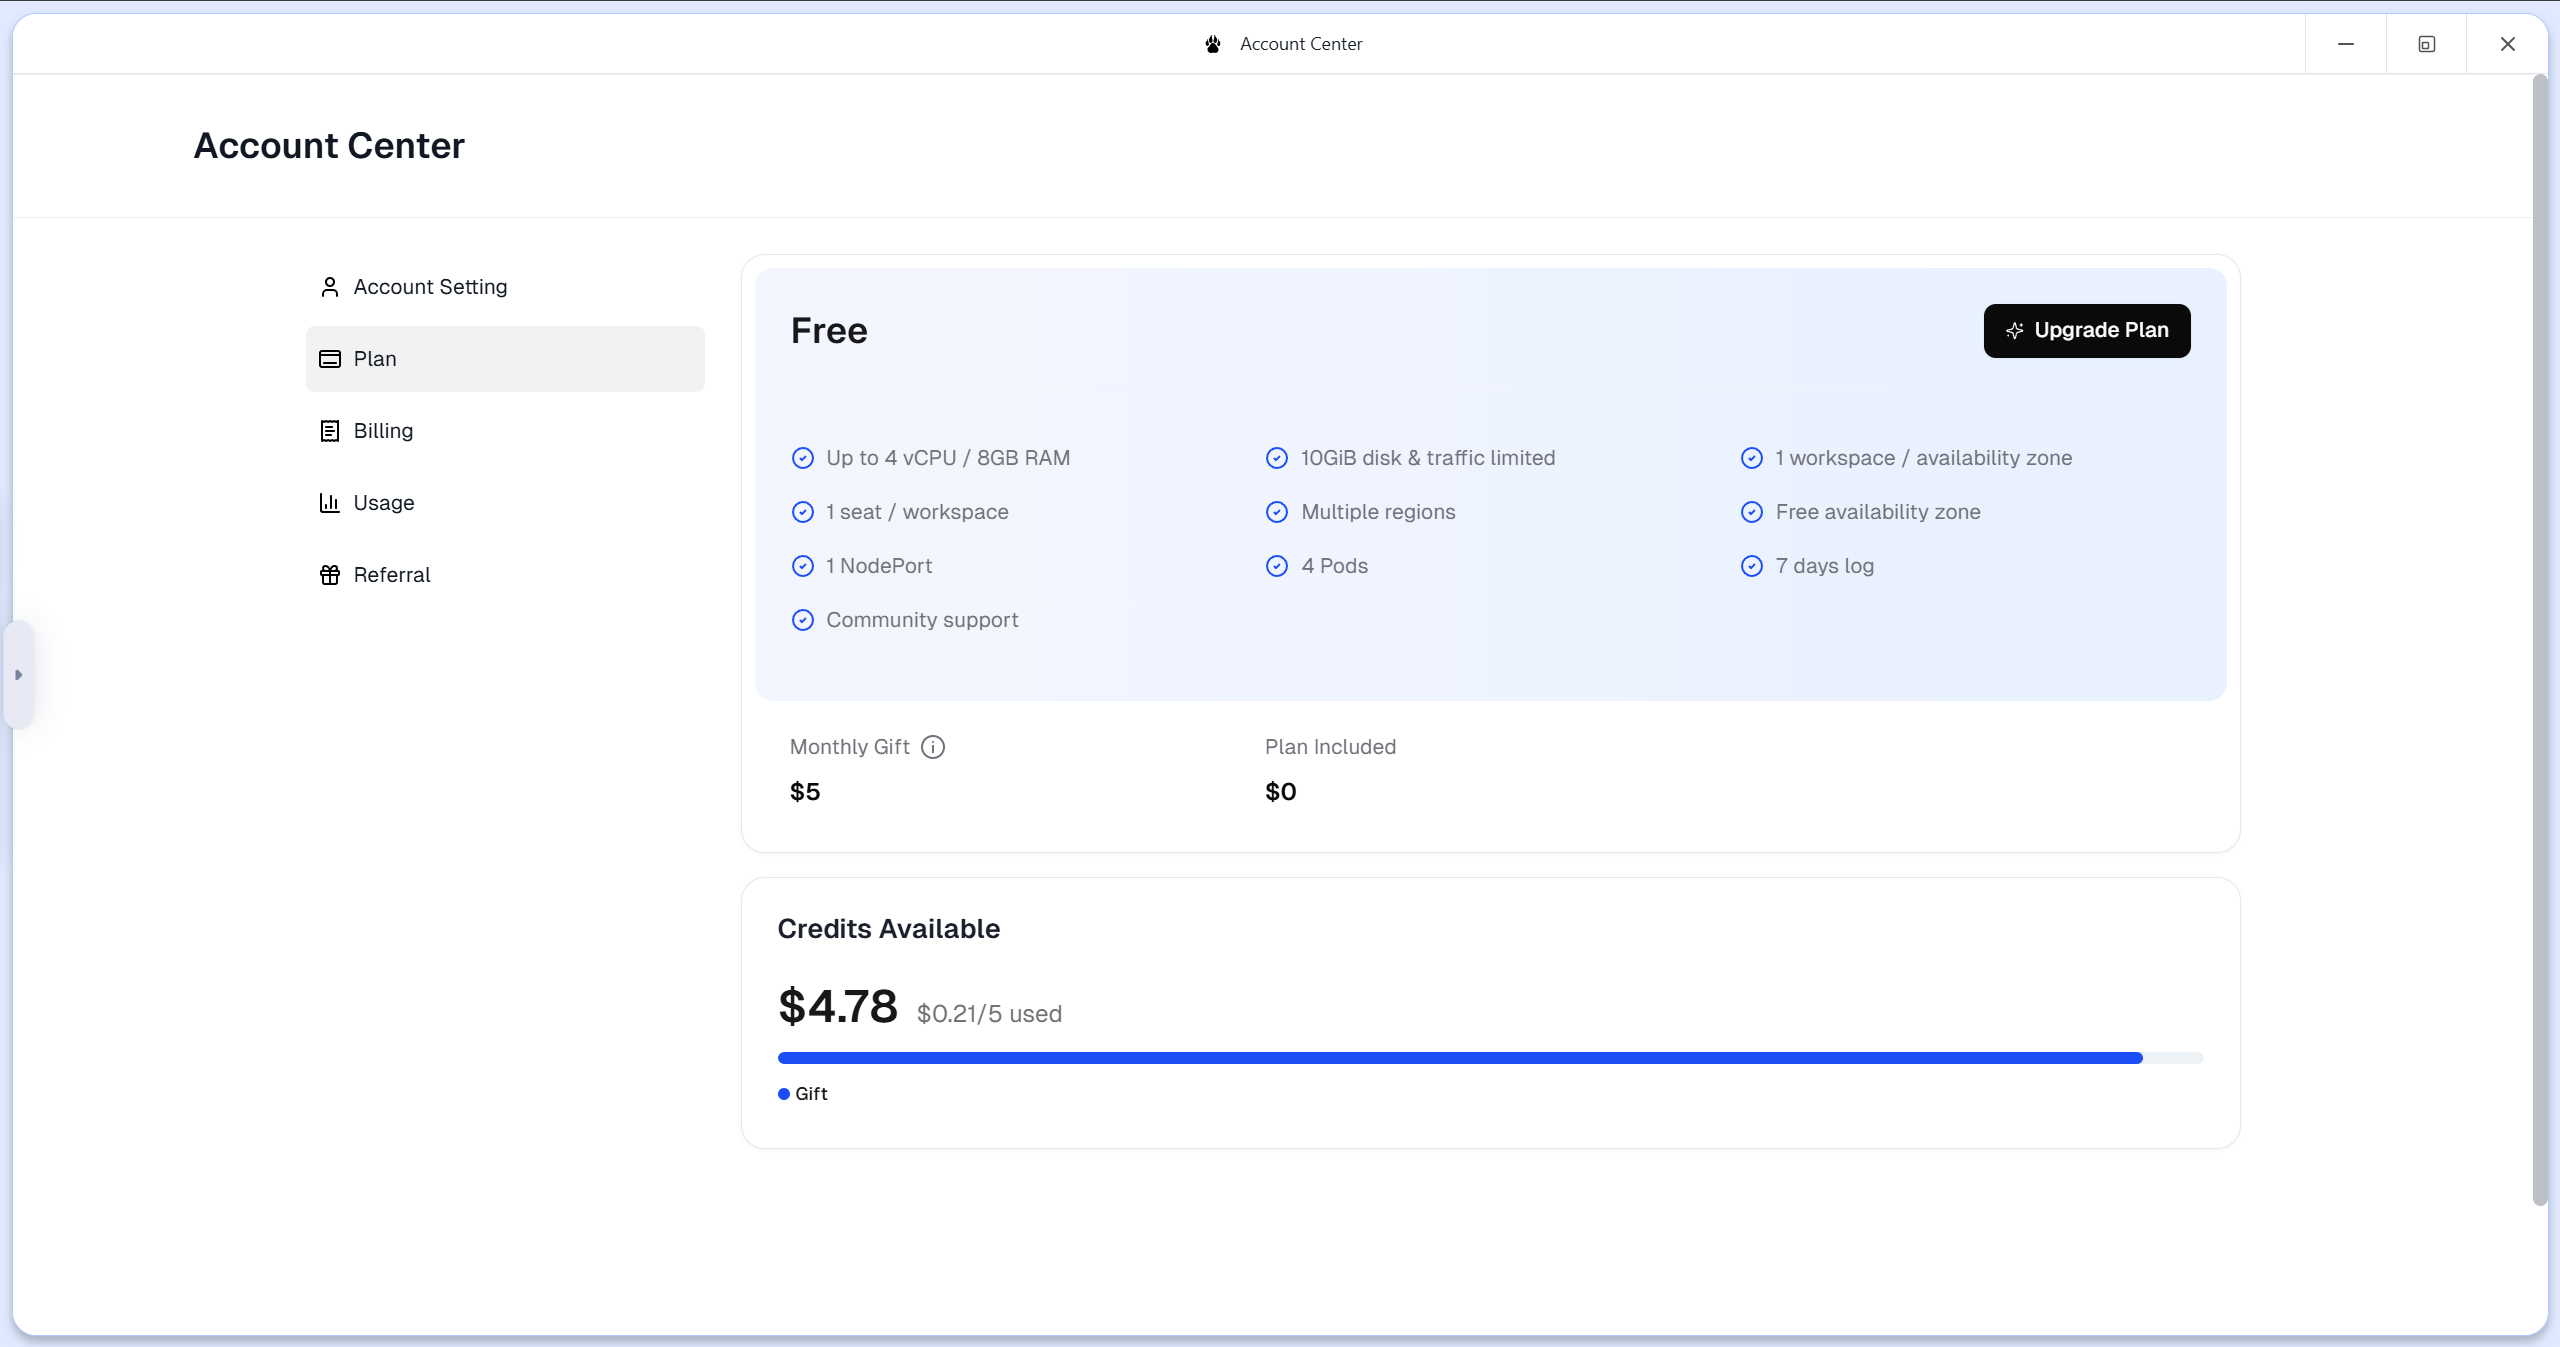This screenshot has width=2560, height=1347.
Task: Expand the collapsed left side panel arrow
Action: pos(18,675)
